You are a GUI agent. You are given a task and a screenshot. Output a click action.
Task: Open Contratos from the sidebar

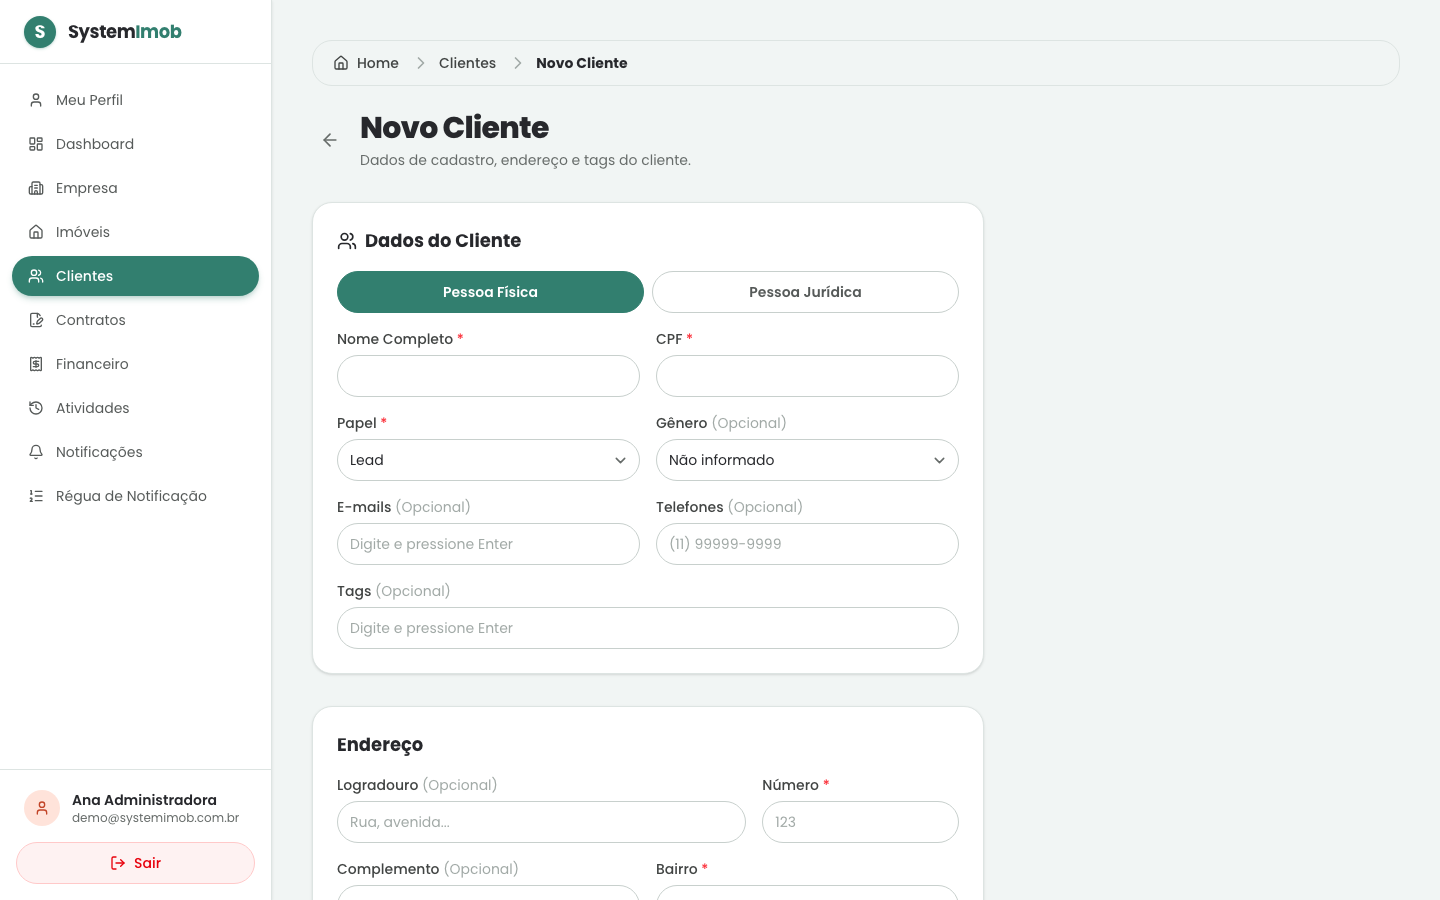click(x=135, y=320)
